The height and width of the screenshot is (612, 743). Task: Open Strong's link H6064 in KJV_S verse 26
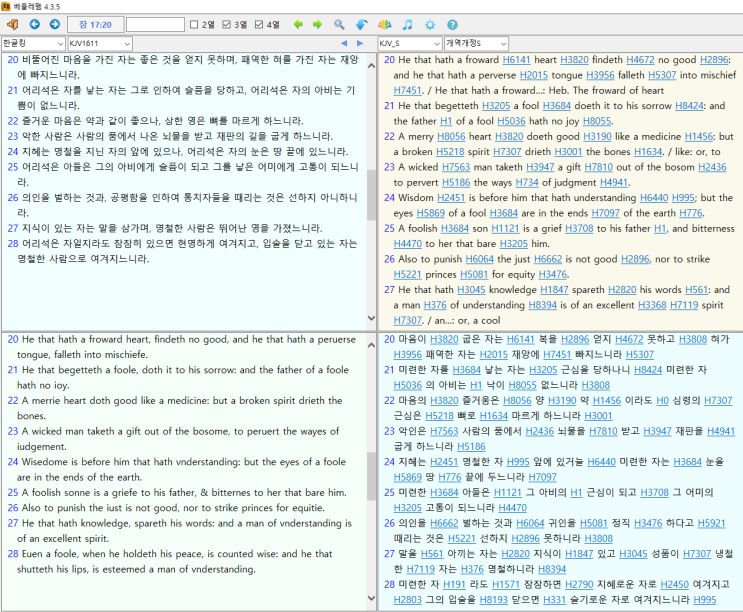[480, 259]
